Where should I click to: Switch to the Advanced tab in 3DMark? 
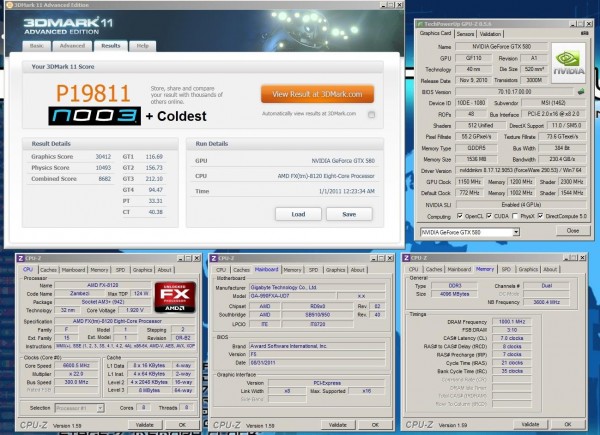[x=72, y=46]
